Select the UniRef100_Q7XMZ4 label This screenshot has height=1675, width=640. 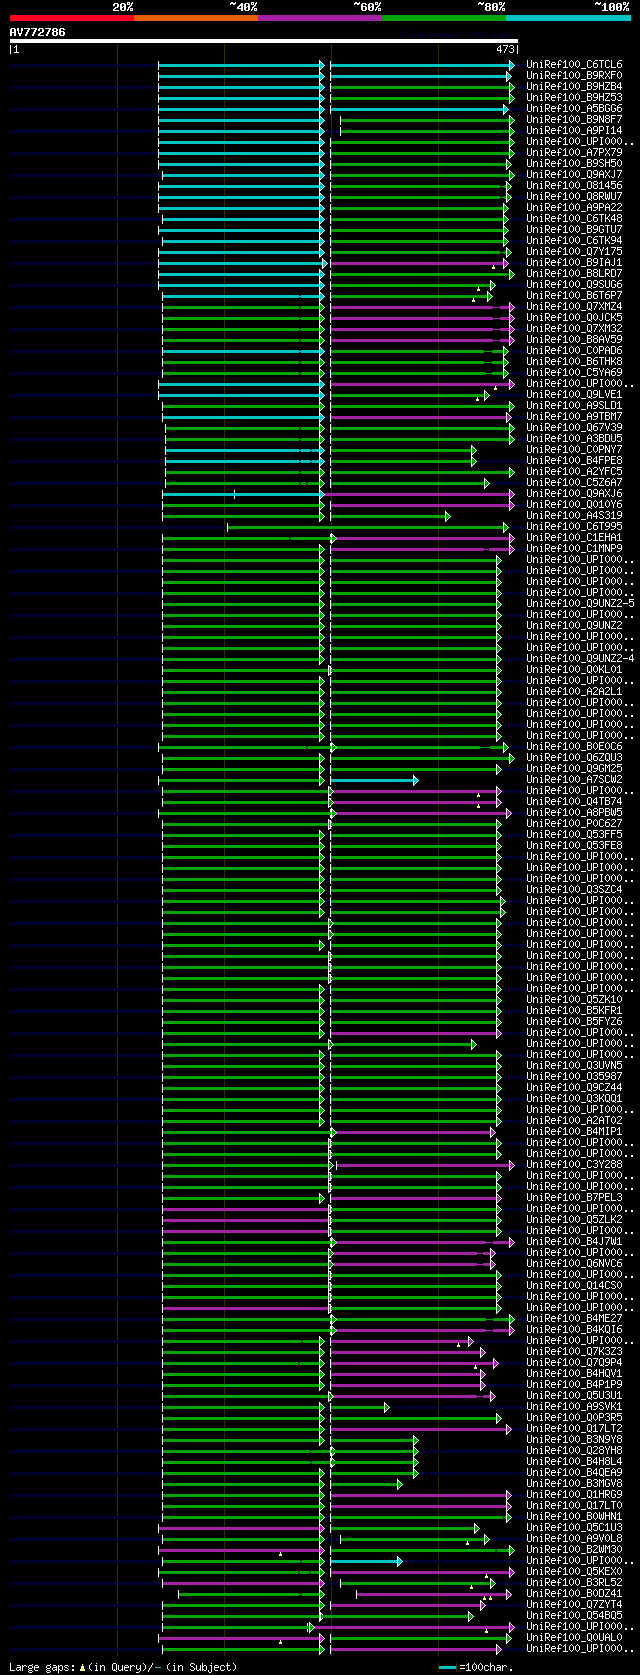574,307
